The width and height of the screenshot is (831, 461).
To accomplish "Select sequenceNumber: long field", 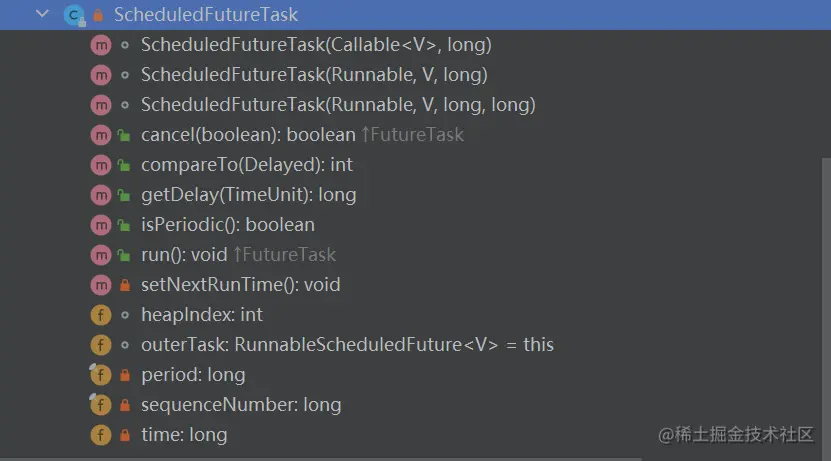I will pyautogui.click(x=240, y=405).
